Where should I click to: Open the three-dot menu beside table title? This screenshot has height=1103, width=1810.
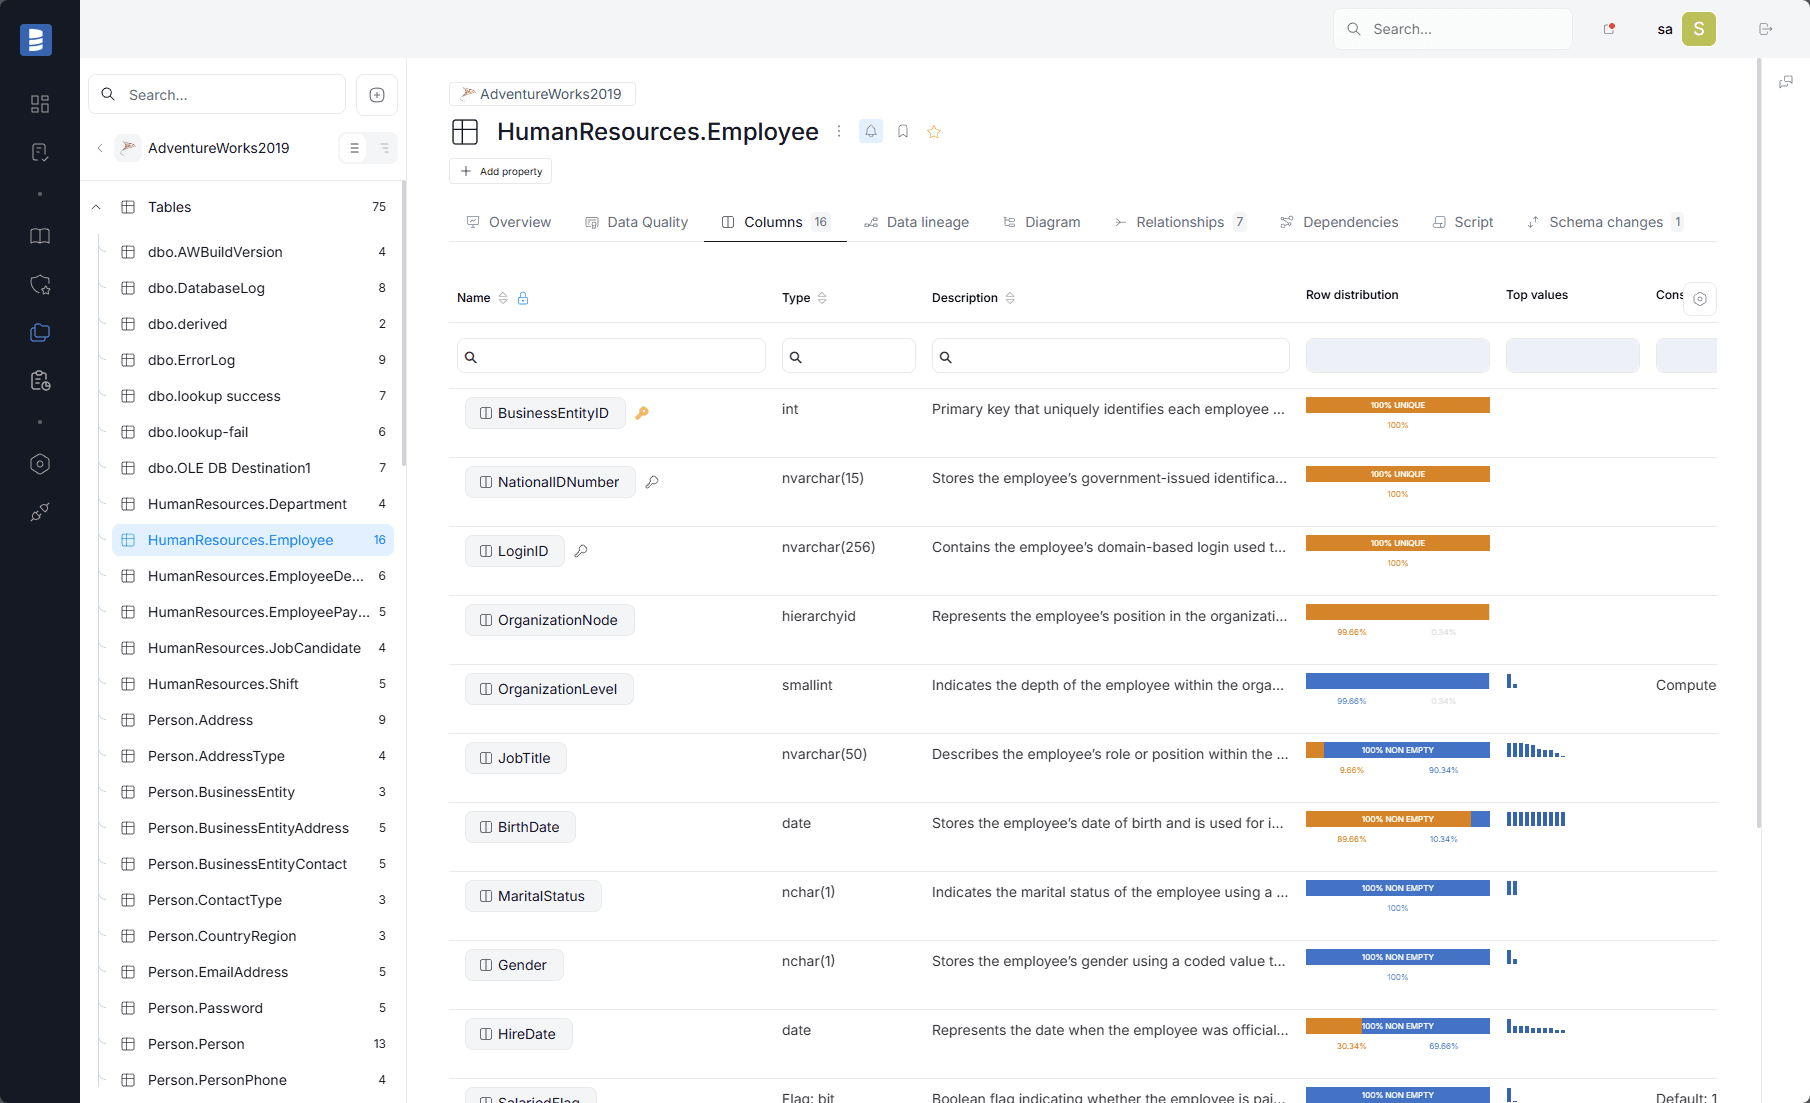[x=839, y=131]
